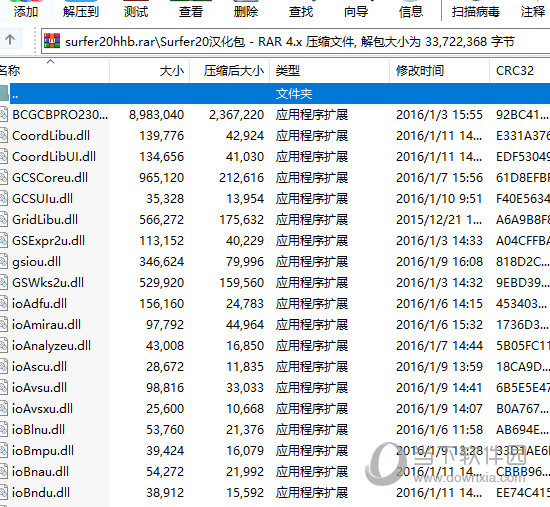Click the DLL file icon beside ioBmpu.dll

4,451
